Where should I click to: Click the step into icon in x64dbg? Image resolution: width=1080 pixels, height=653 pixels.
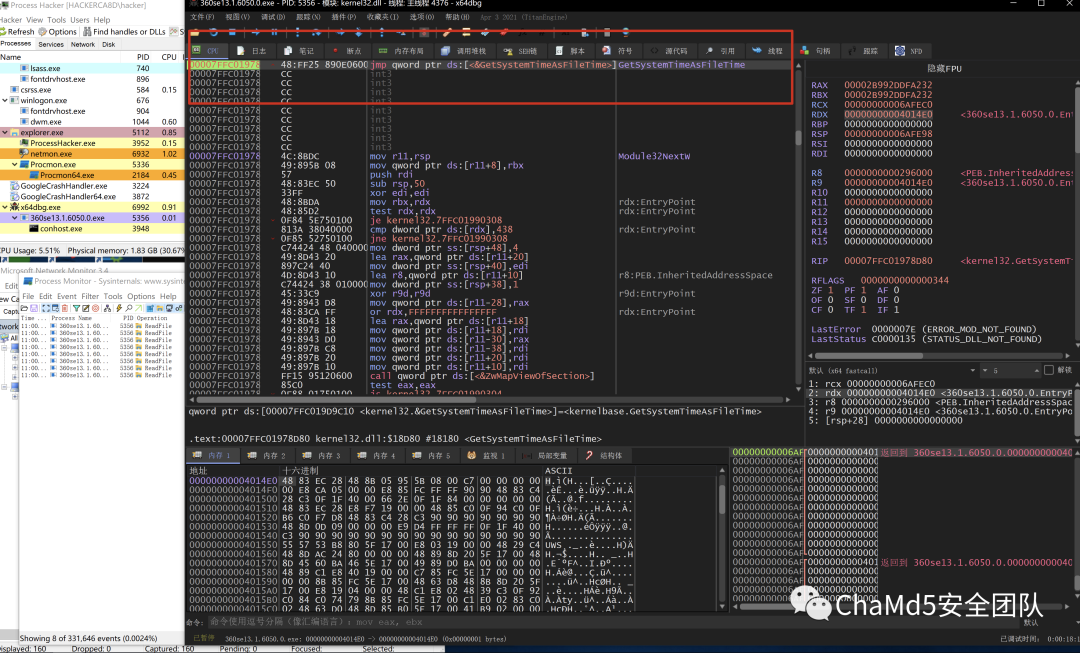(x=298, y=32)
